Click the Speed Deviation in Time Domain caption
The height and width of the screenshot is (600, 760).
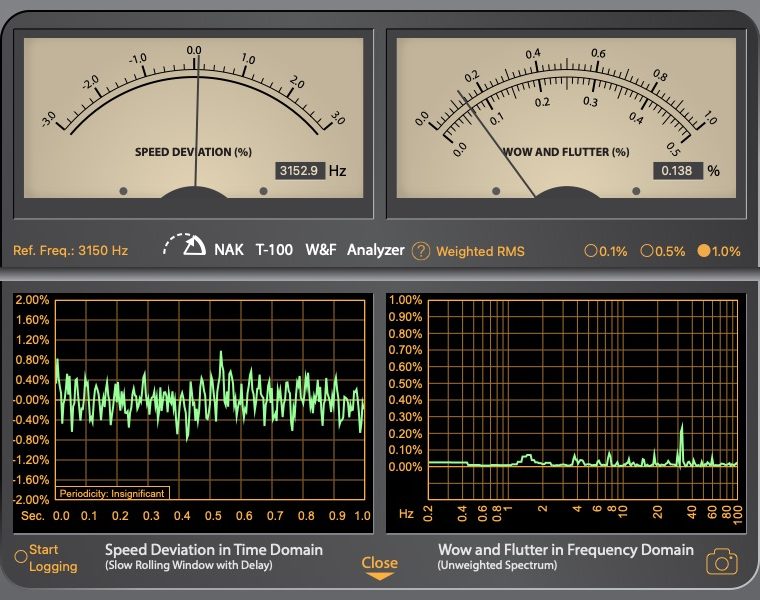(x=214, y=550)
